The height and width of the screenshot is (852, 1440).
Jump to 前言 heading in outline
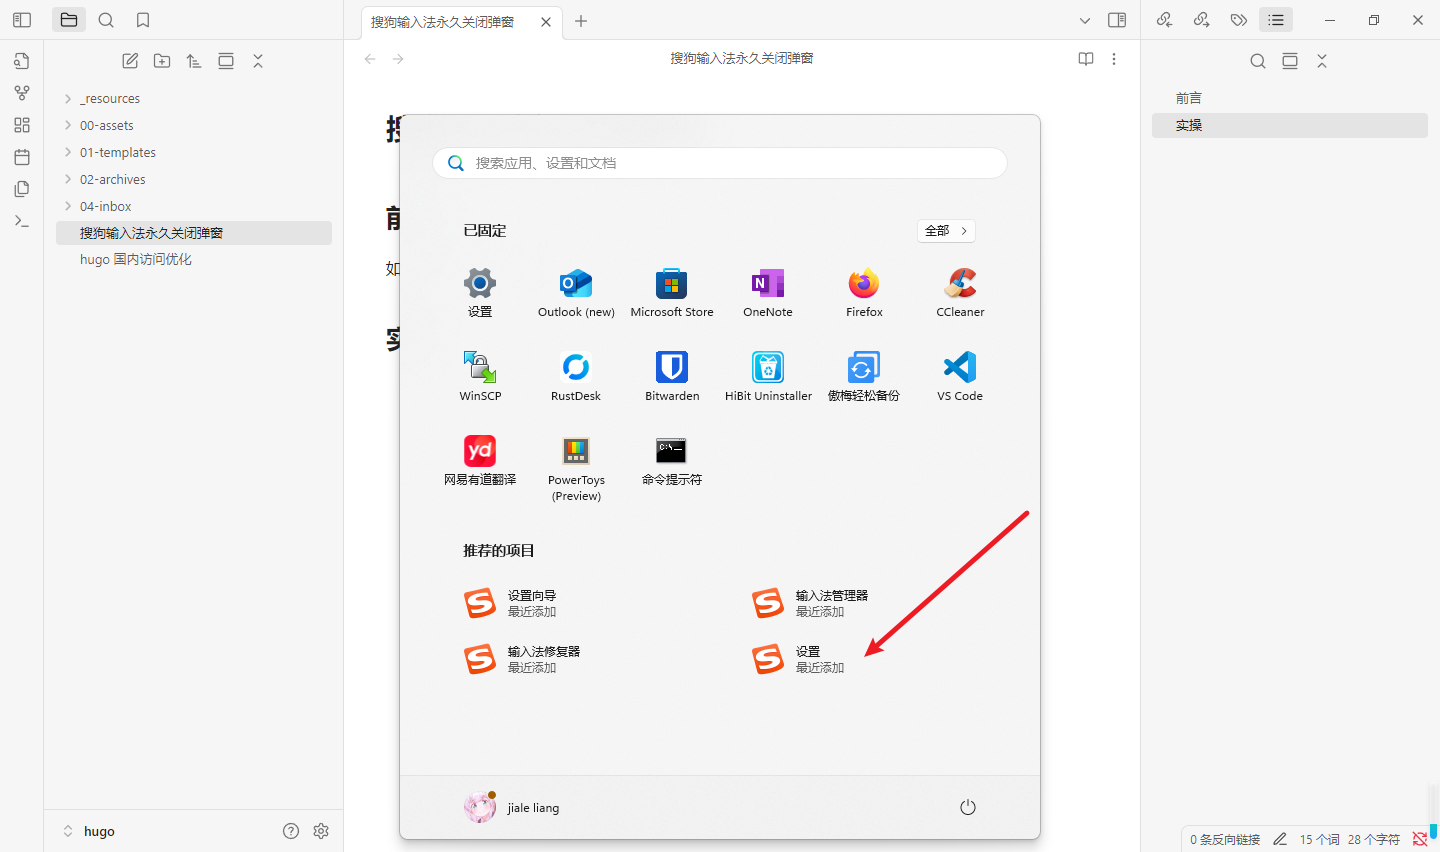coord(1290,98)
